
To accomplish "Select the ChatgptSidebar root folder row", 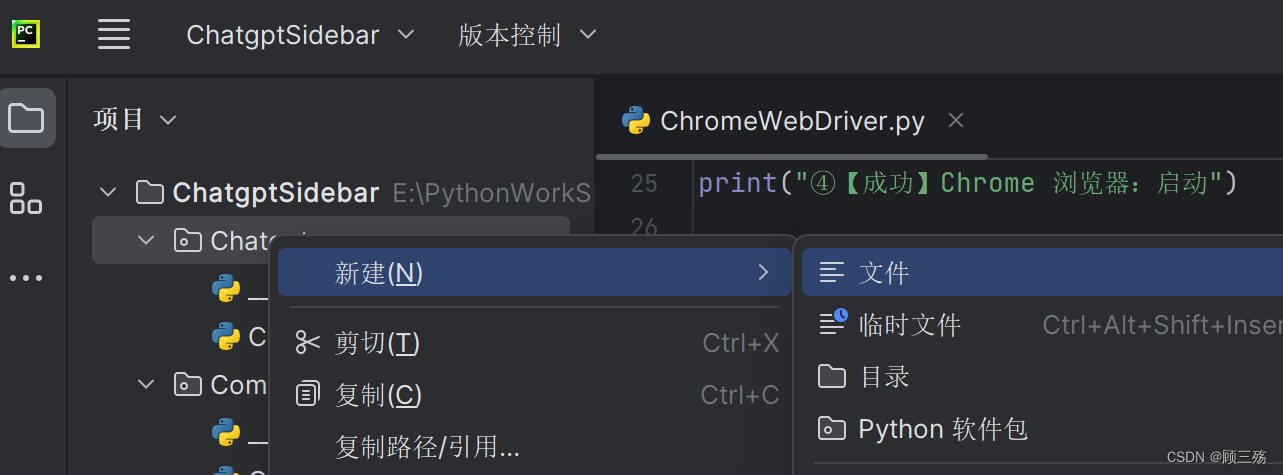I will click(x=340, y=192).
